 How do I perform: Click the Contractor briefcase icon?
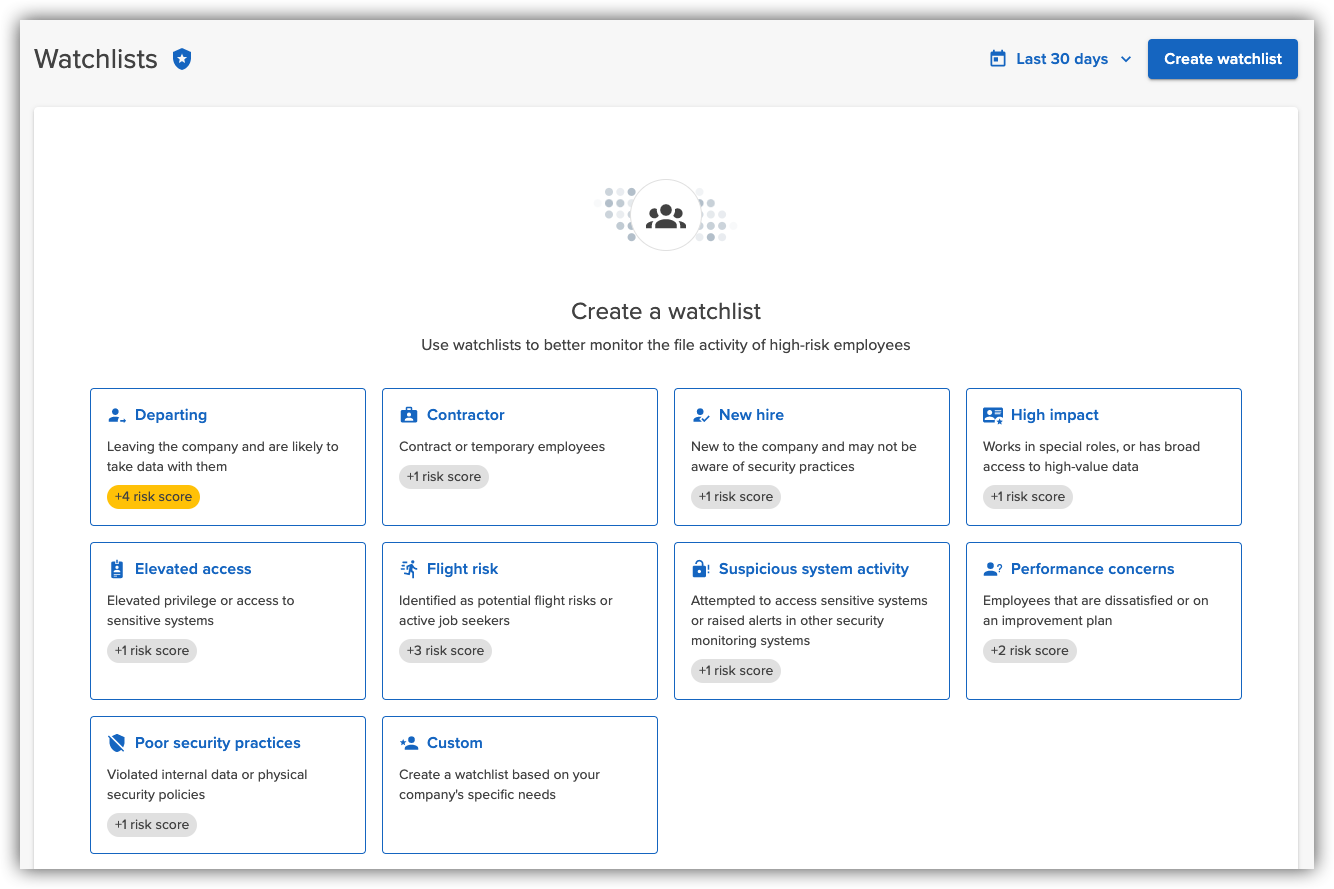point(408,413)
